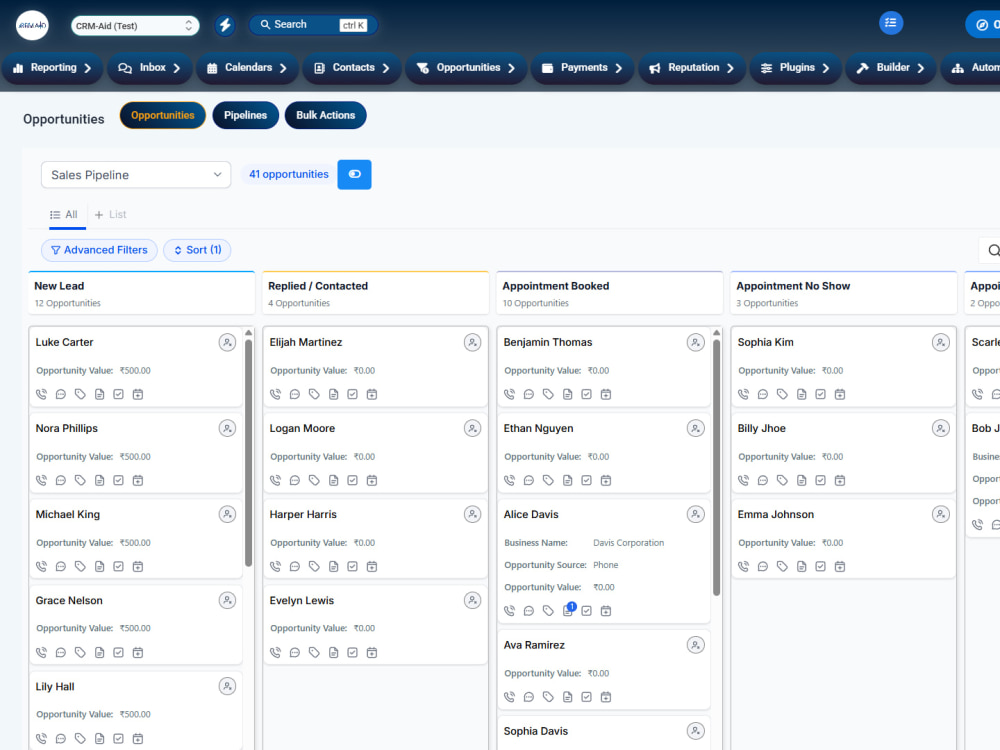Click the notes icon on Ethan Nguyen's card

[568, 480]
